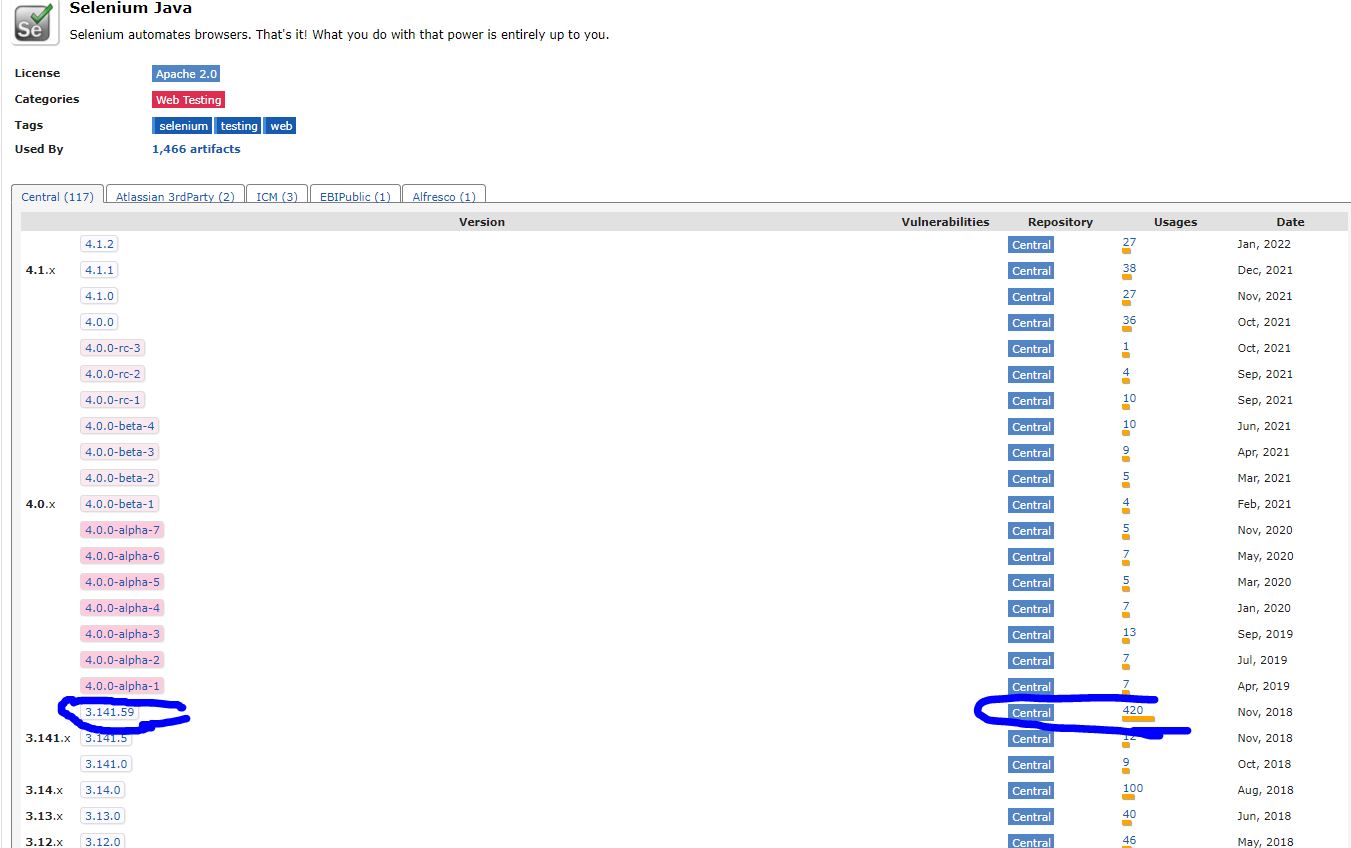1351x848 pixels.
Task: Open version 3.13.0
Action: [x=102, y=816]
